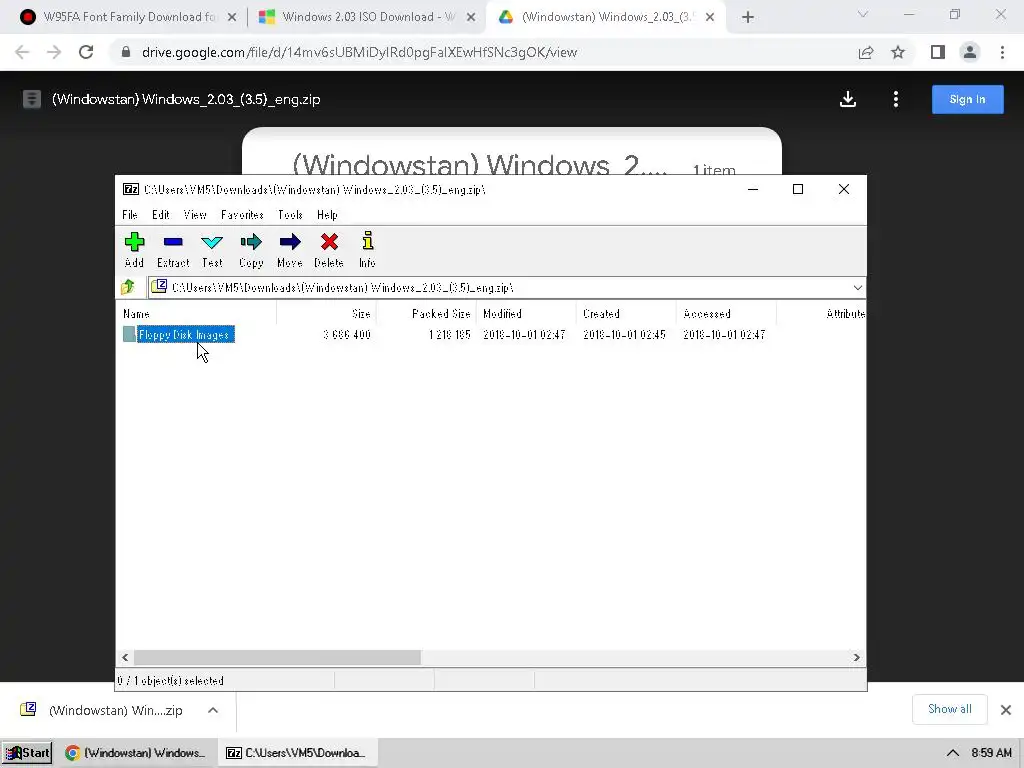Viewport: 1024px width, 768px height.
Task: Click the Chrome address bar URL
Action: coord(359,52)
